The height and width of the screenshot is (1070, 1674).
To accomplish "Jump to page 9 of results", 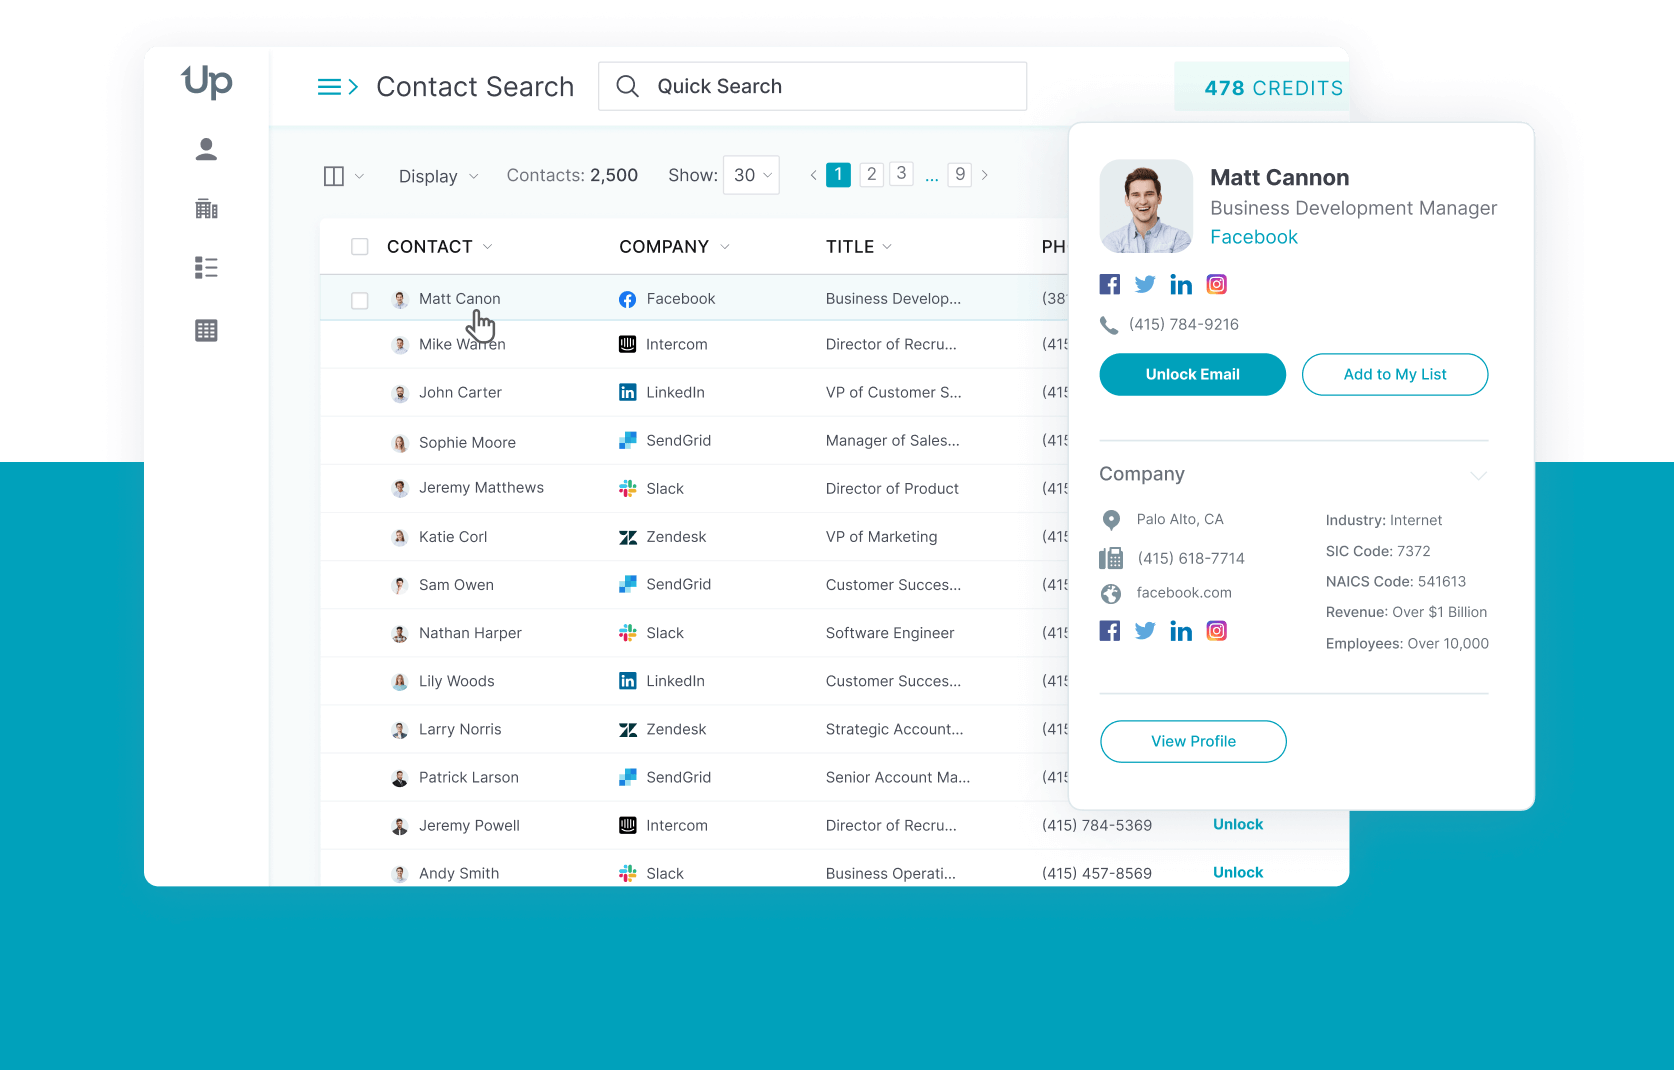I will [960, 175].
